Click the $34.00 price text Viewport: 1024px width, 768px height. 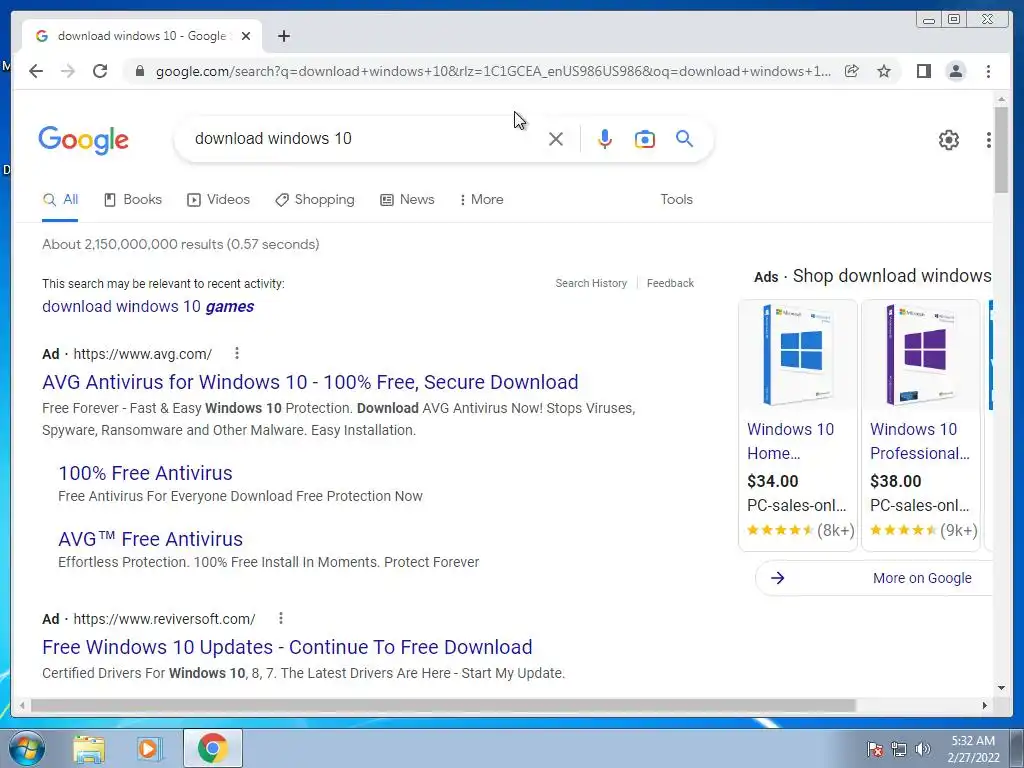point(773,481)
